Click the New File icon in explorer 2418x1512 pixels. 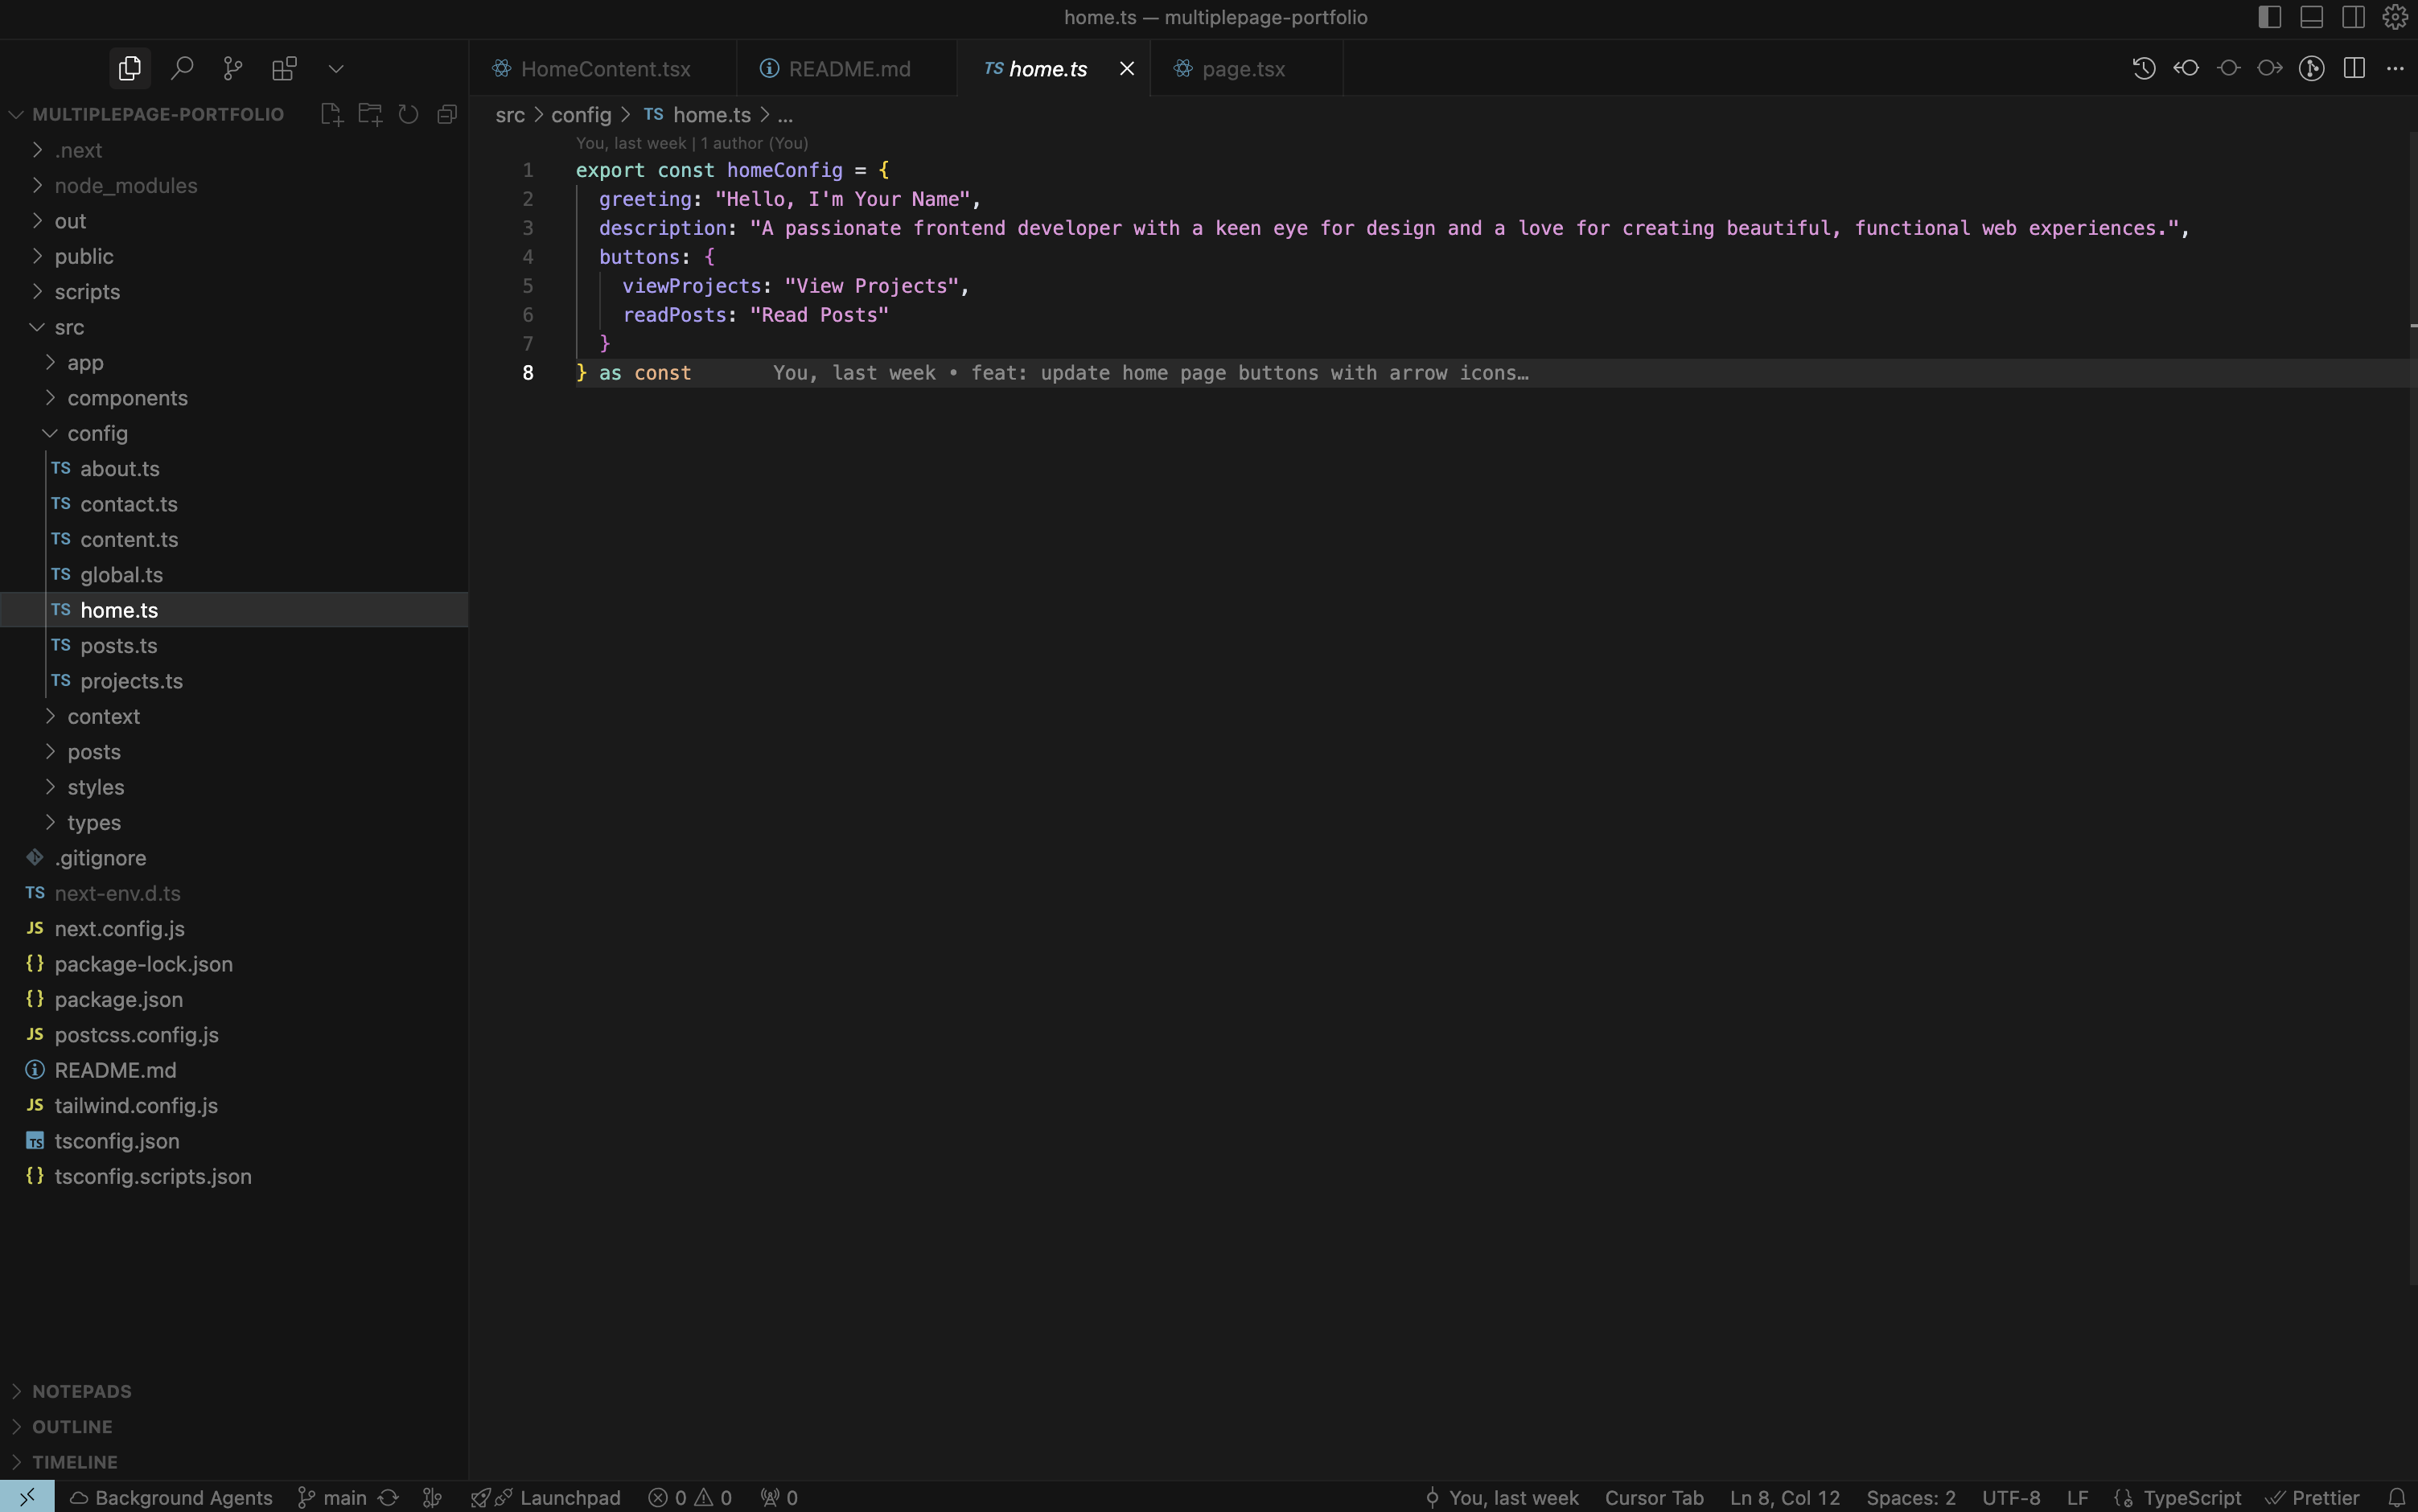coord(331,114)
